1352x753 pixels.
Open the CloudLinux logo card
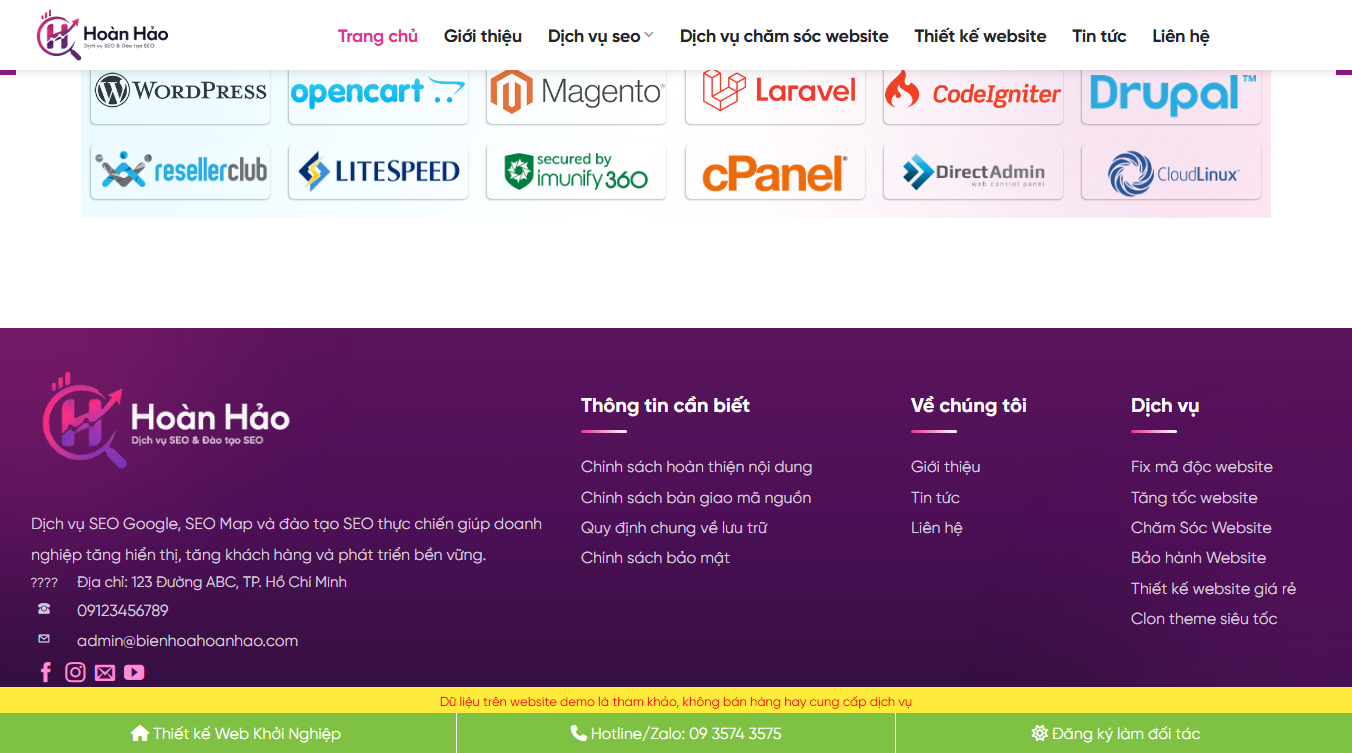pos(1171,172)
